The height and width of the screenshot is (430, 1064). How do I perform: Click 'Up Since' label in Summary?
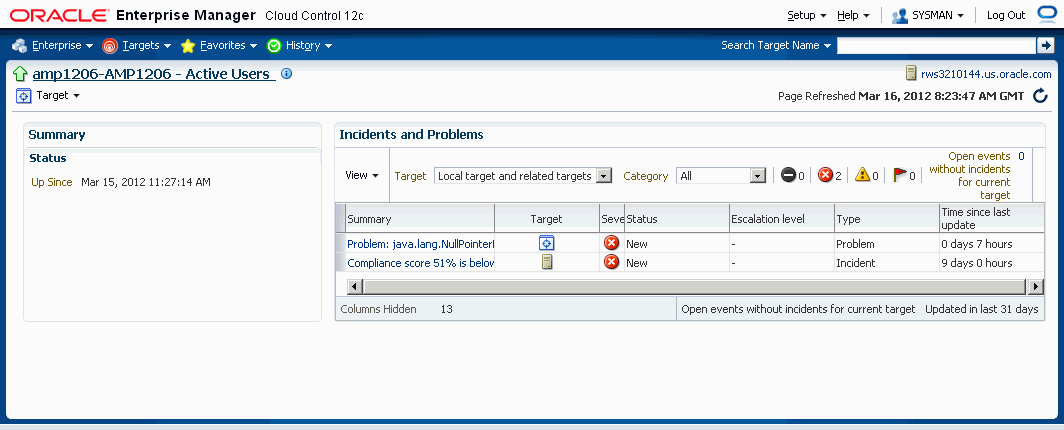coord(52,182)
